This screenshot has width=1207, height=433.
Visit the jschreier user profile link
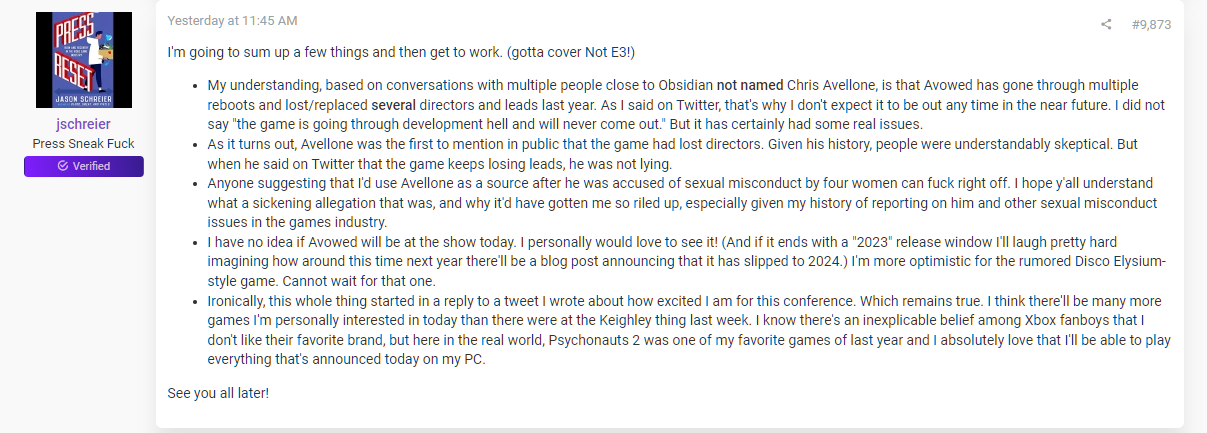84,124
